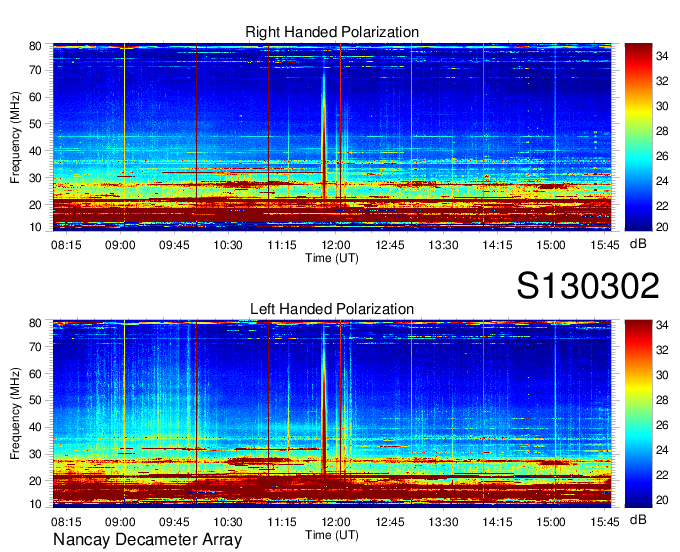Click the '80' frequency tick of right-handed panel

35,46
